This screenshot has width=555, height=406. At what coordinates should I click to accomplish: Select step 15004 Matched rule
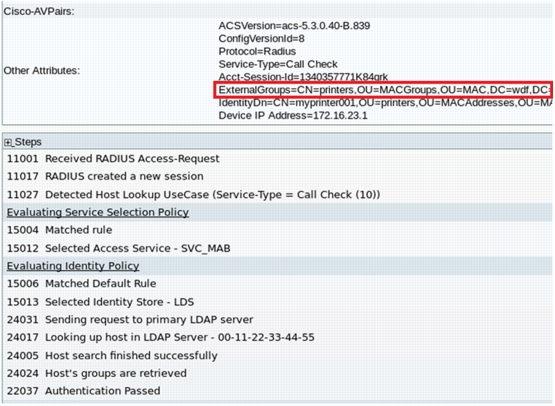point(59,230)
